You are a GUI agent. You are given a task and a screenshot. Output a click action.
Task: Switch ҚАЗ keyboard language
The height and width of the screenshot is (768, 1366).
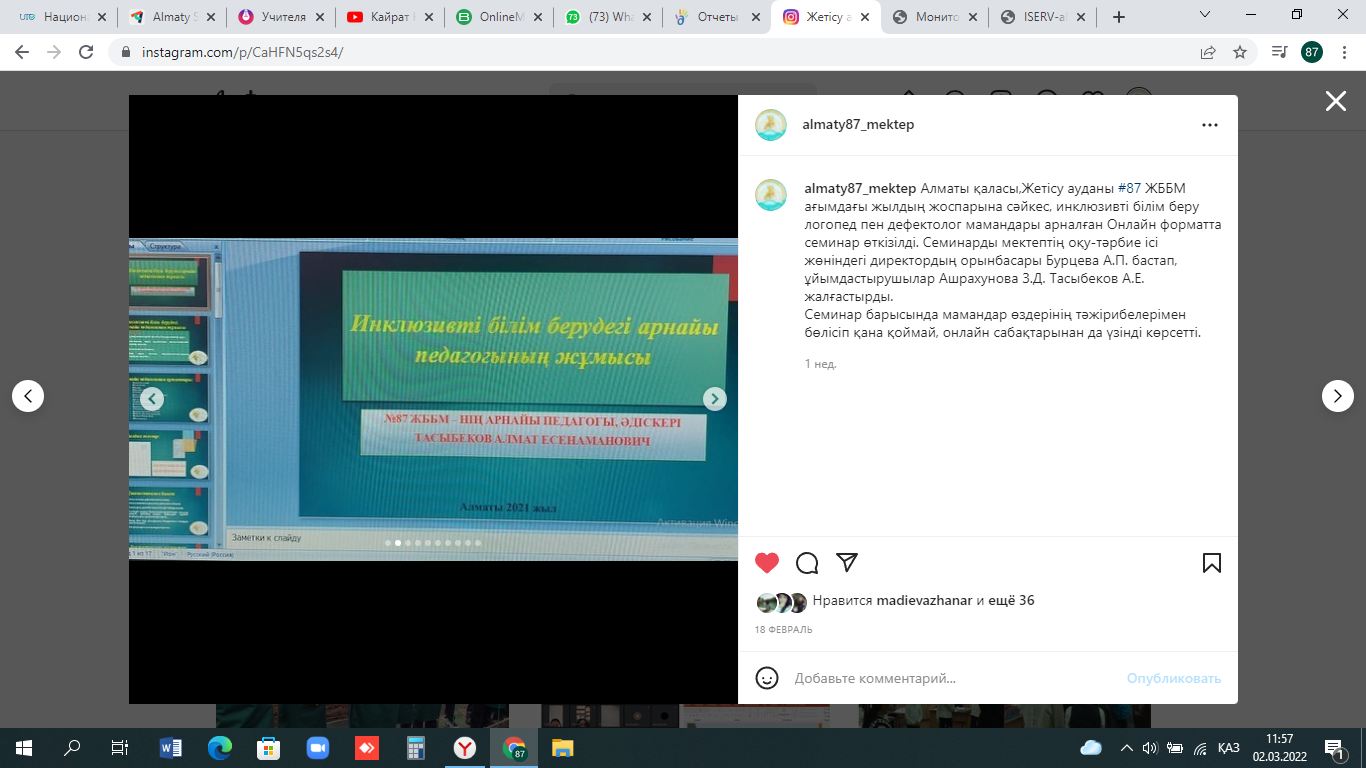coord(1229,748)
